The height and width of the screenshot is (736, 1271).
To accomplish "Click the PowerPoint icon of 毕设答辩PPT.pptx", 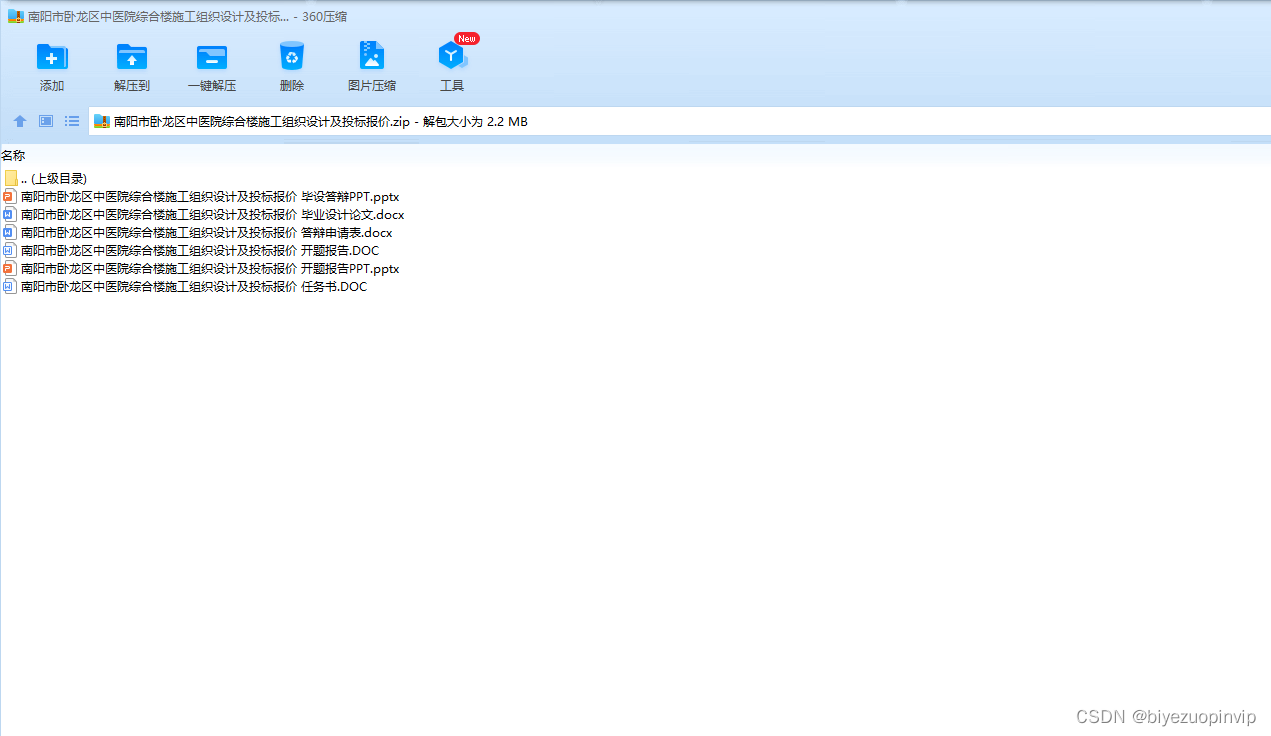I will click(x=10, y=197).
